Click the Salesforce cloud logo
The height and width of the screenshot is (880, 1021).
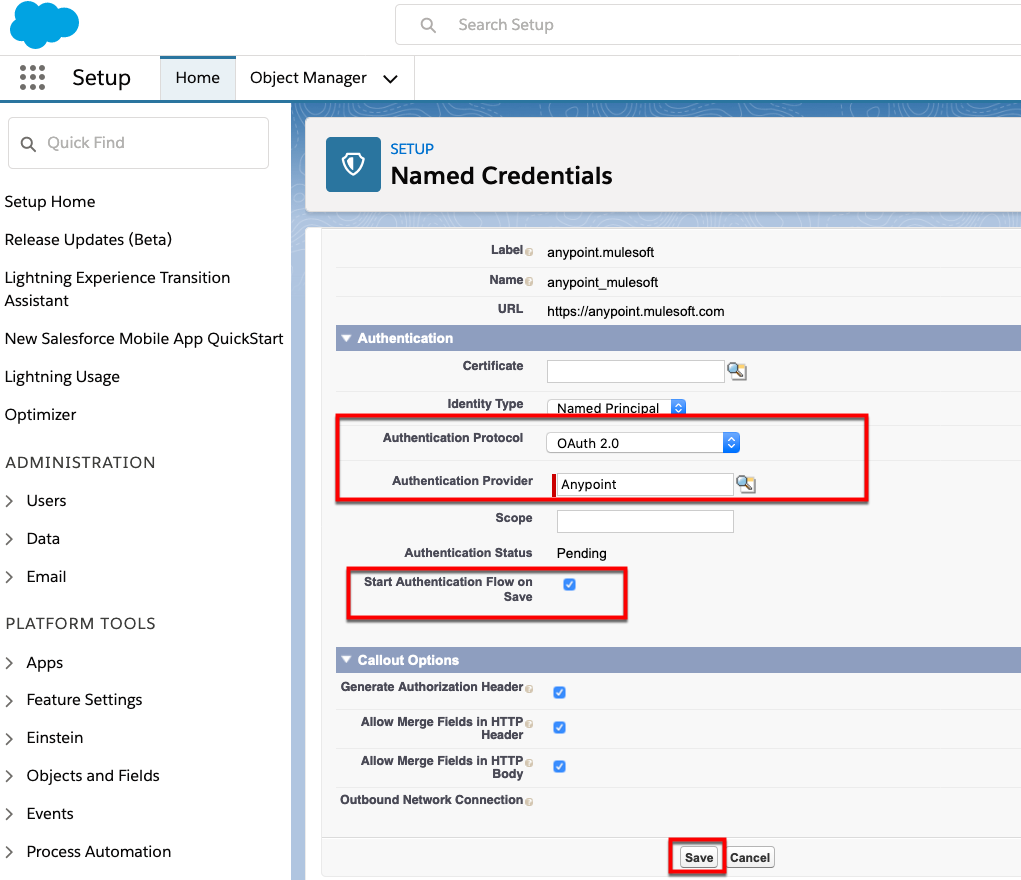(x=44, y=25)
